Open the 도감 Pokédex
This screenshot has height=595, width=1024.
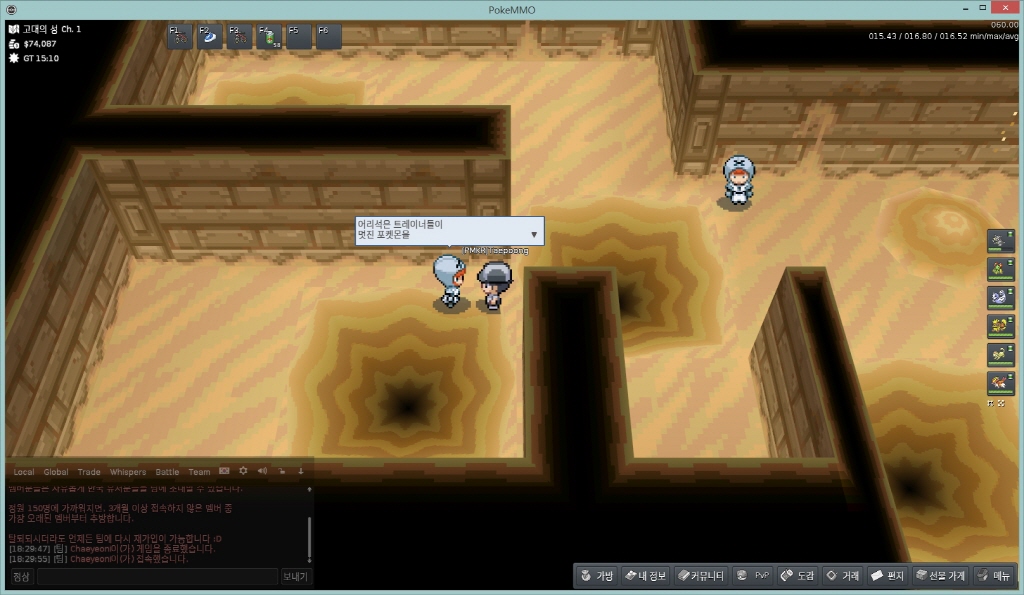[x=797, y=576]
